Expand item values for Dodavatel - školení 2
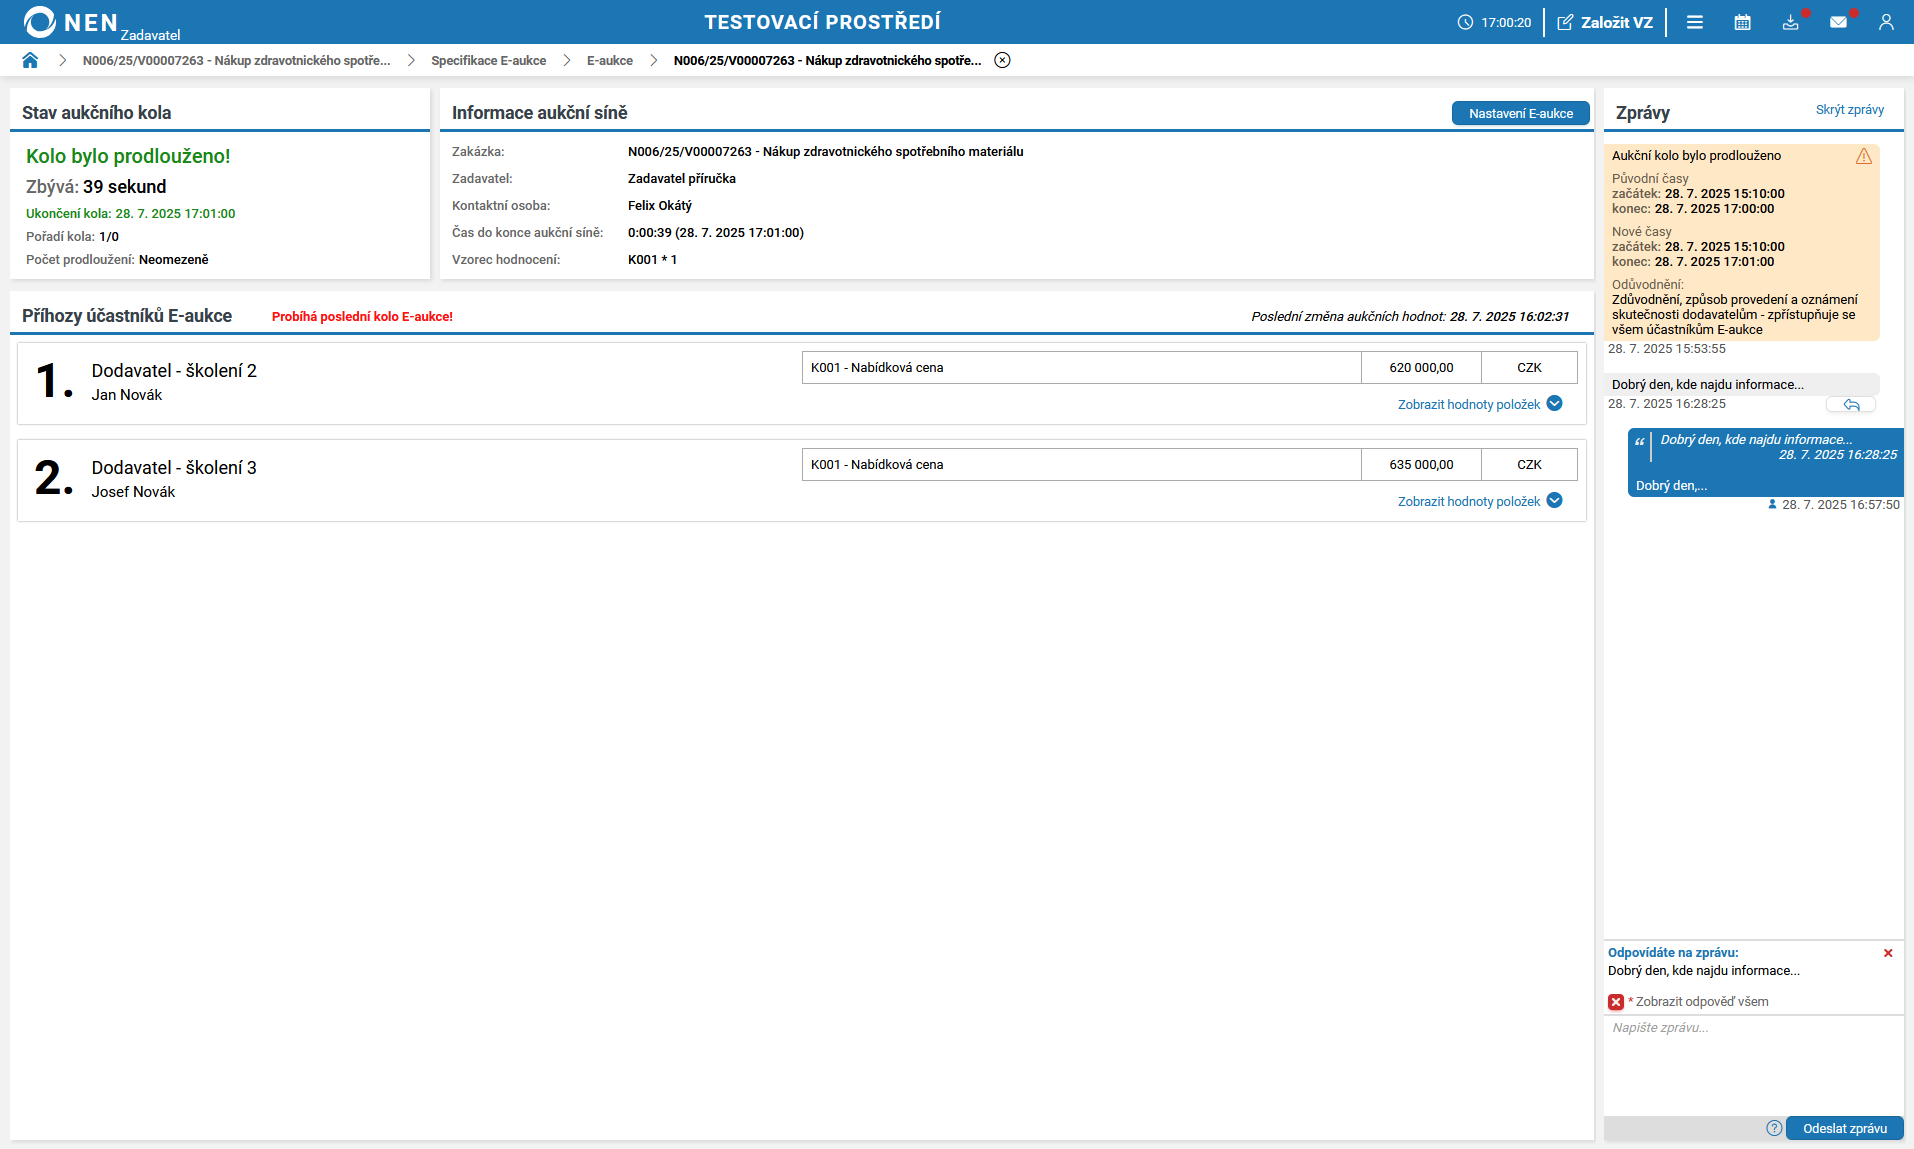The height and width of the screenshot is (1149, 1914). point(1479,404)
